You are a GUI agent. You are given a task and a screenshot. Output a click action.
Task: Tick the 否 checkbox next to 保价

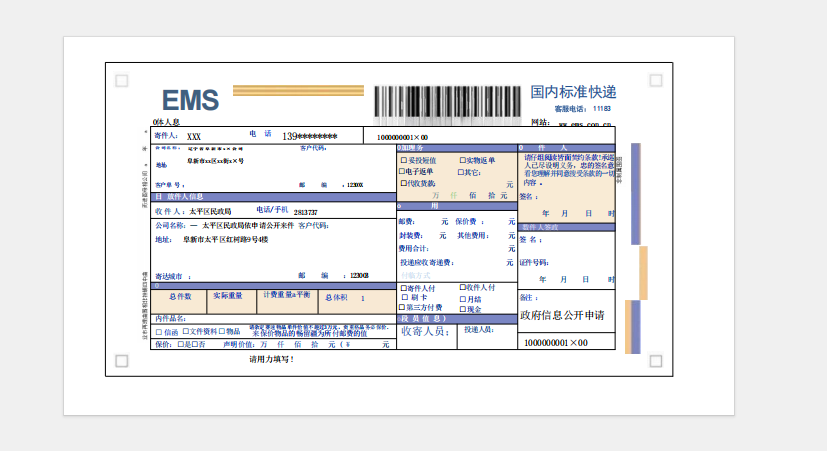click(x=195, y=344)
